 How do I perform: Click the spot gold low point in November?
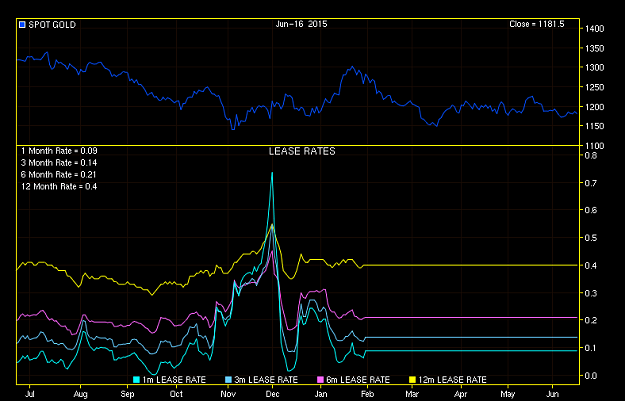click(x=233, y=129)
